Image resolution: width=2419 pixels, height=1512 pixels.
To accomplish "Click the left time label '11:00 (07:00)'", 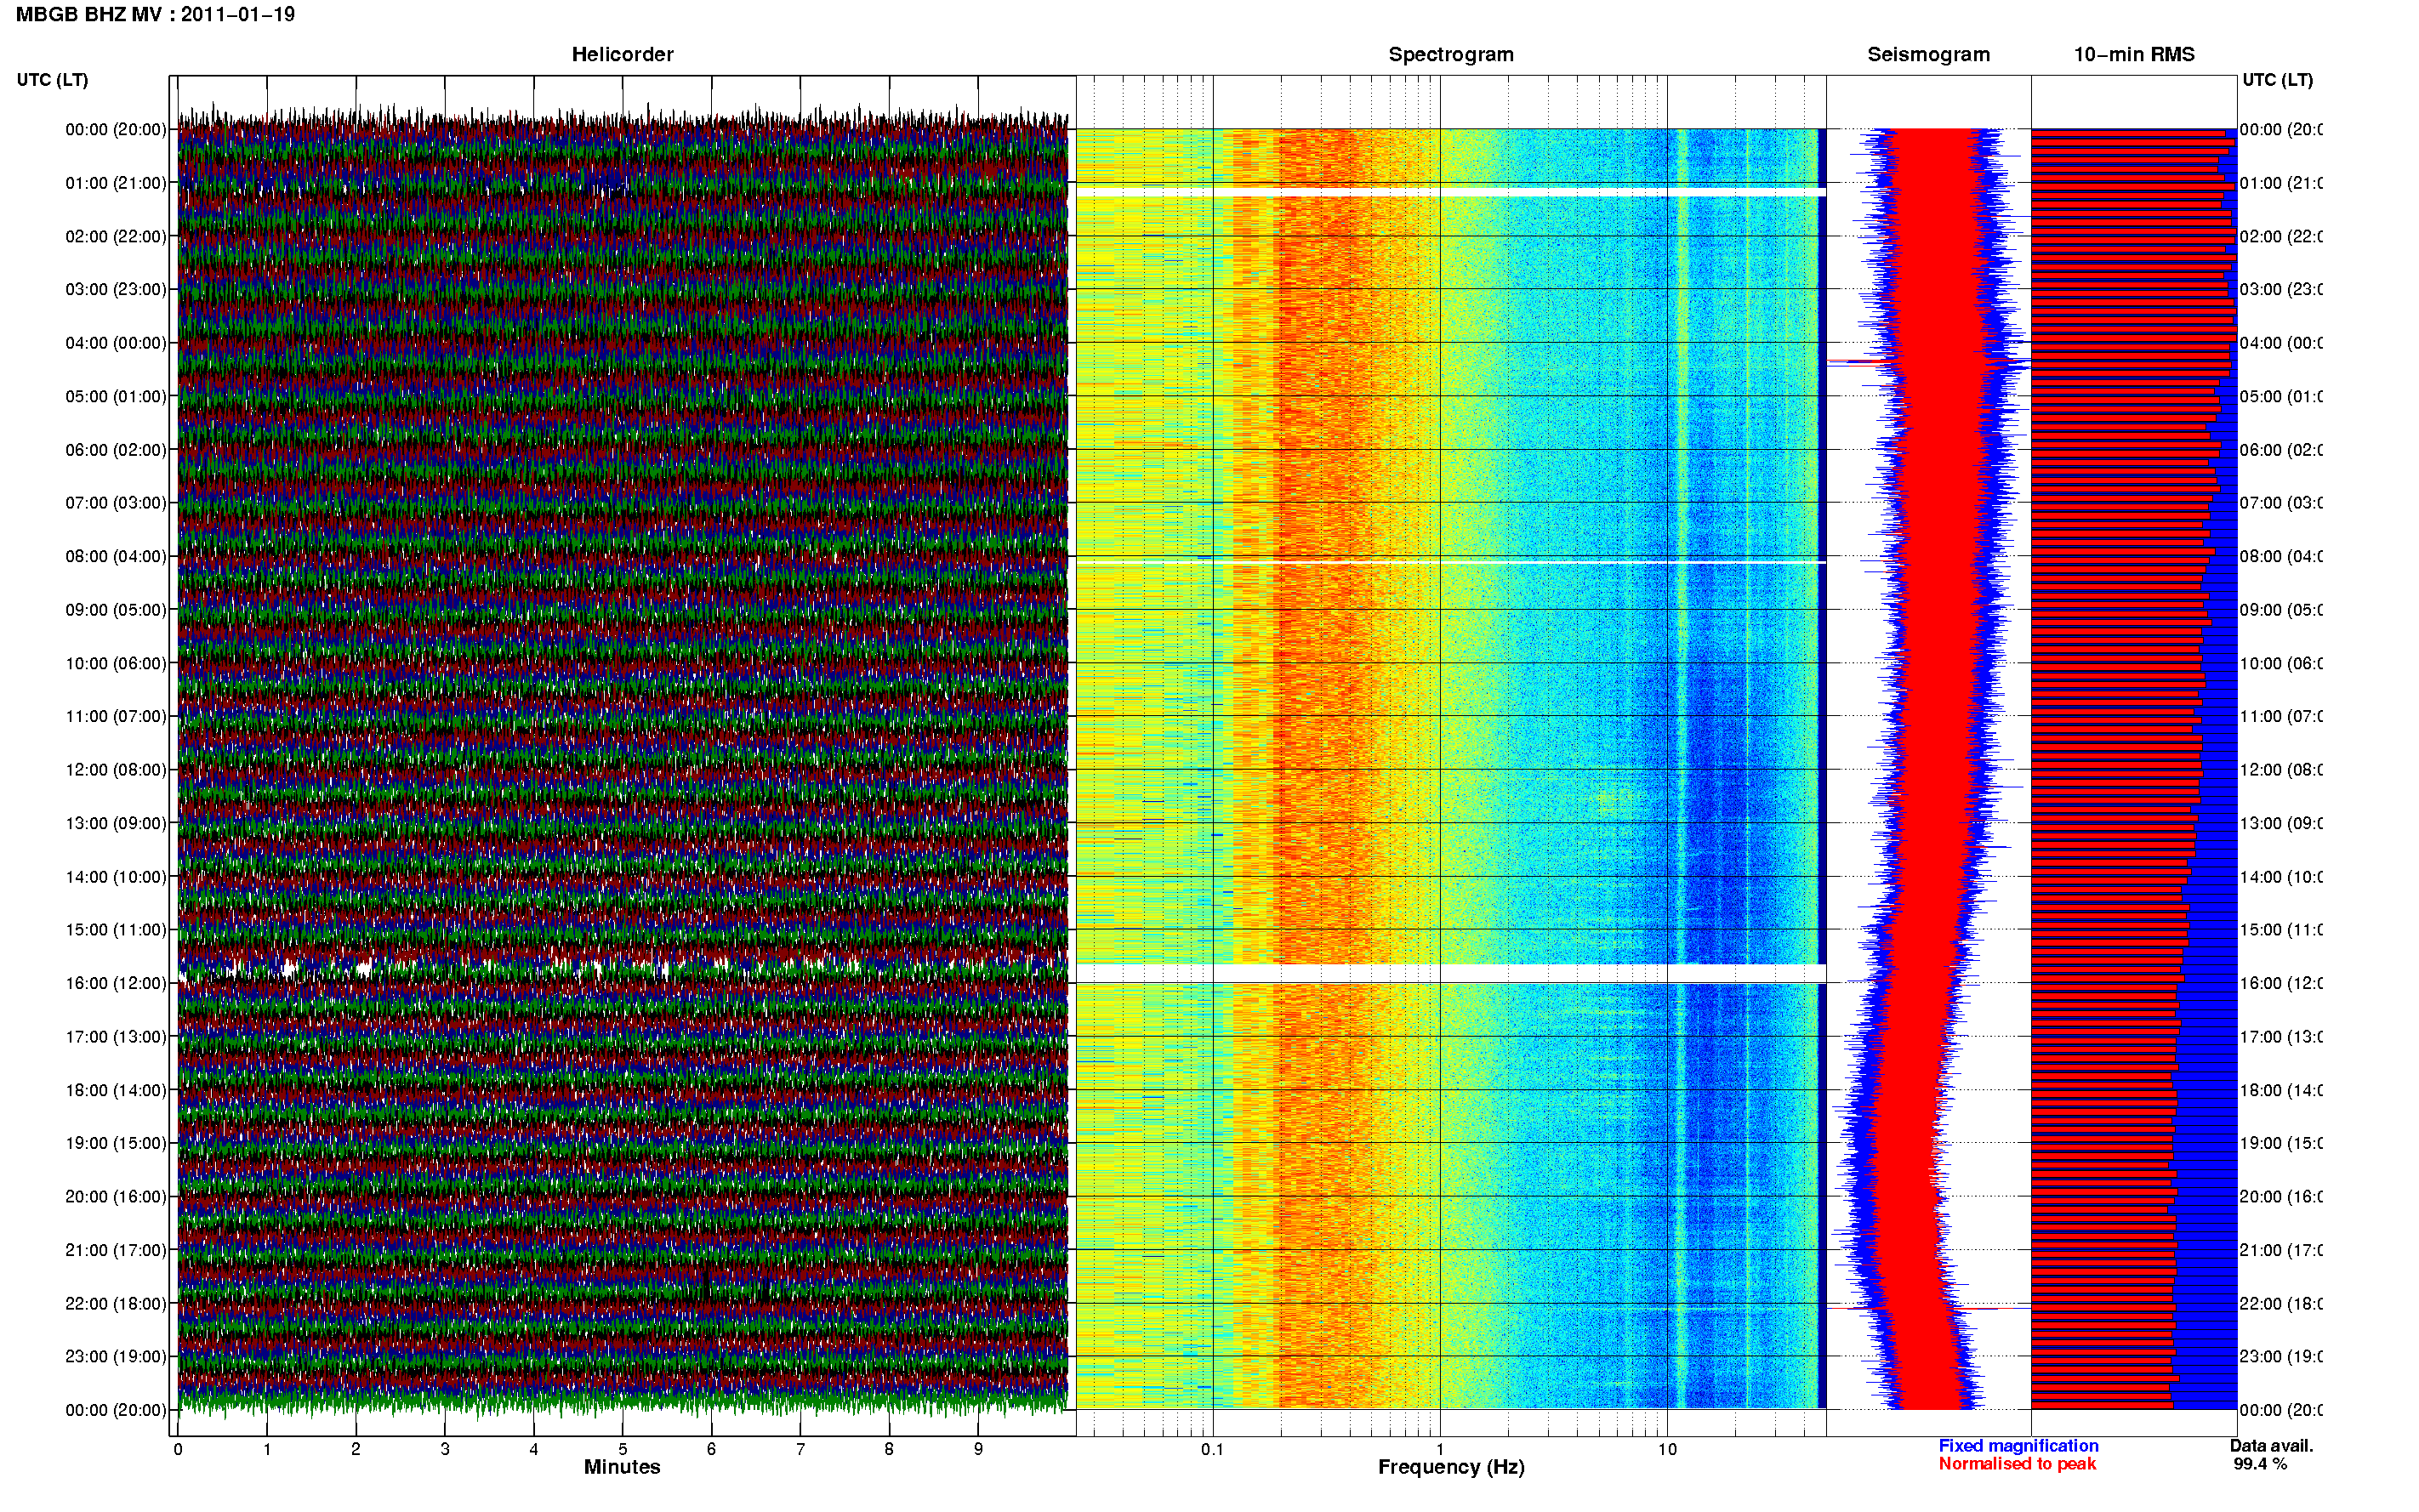I will pyautogui.click(x=116, y=716).
